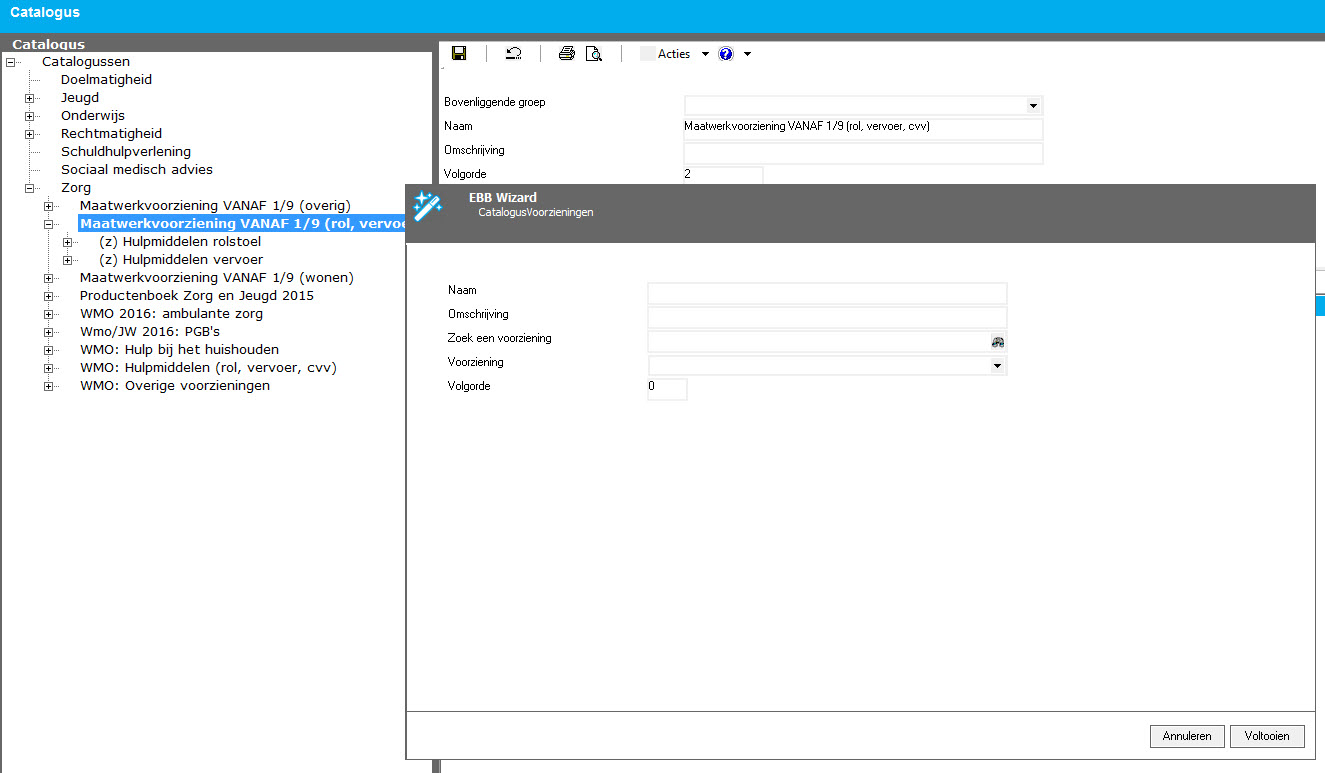Open the Voorziening dropdown in wizard
The image size is (1325, 773).
[x=997, y=366]
